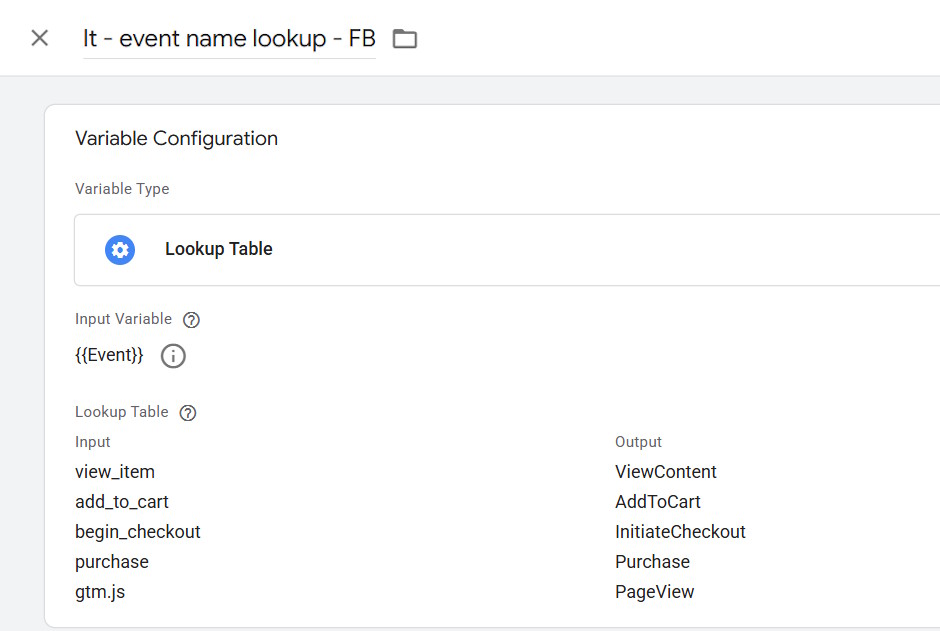
Task: Click the {{Event}} input variable value
Action: 109,355
